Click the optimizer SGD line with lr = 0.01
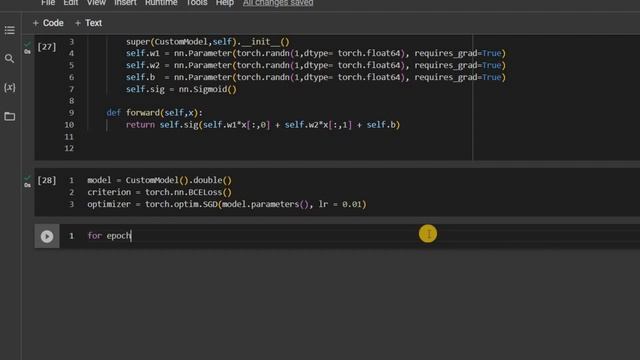The width and height of the screenshot is (640, 360). tap(227, 204)
